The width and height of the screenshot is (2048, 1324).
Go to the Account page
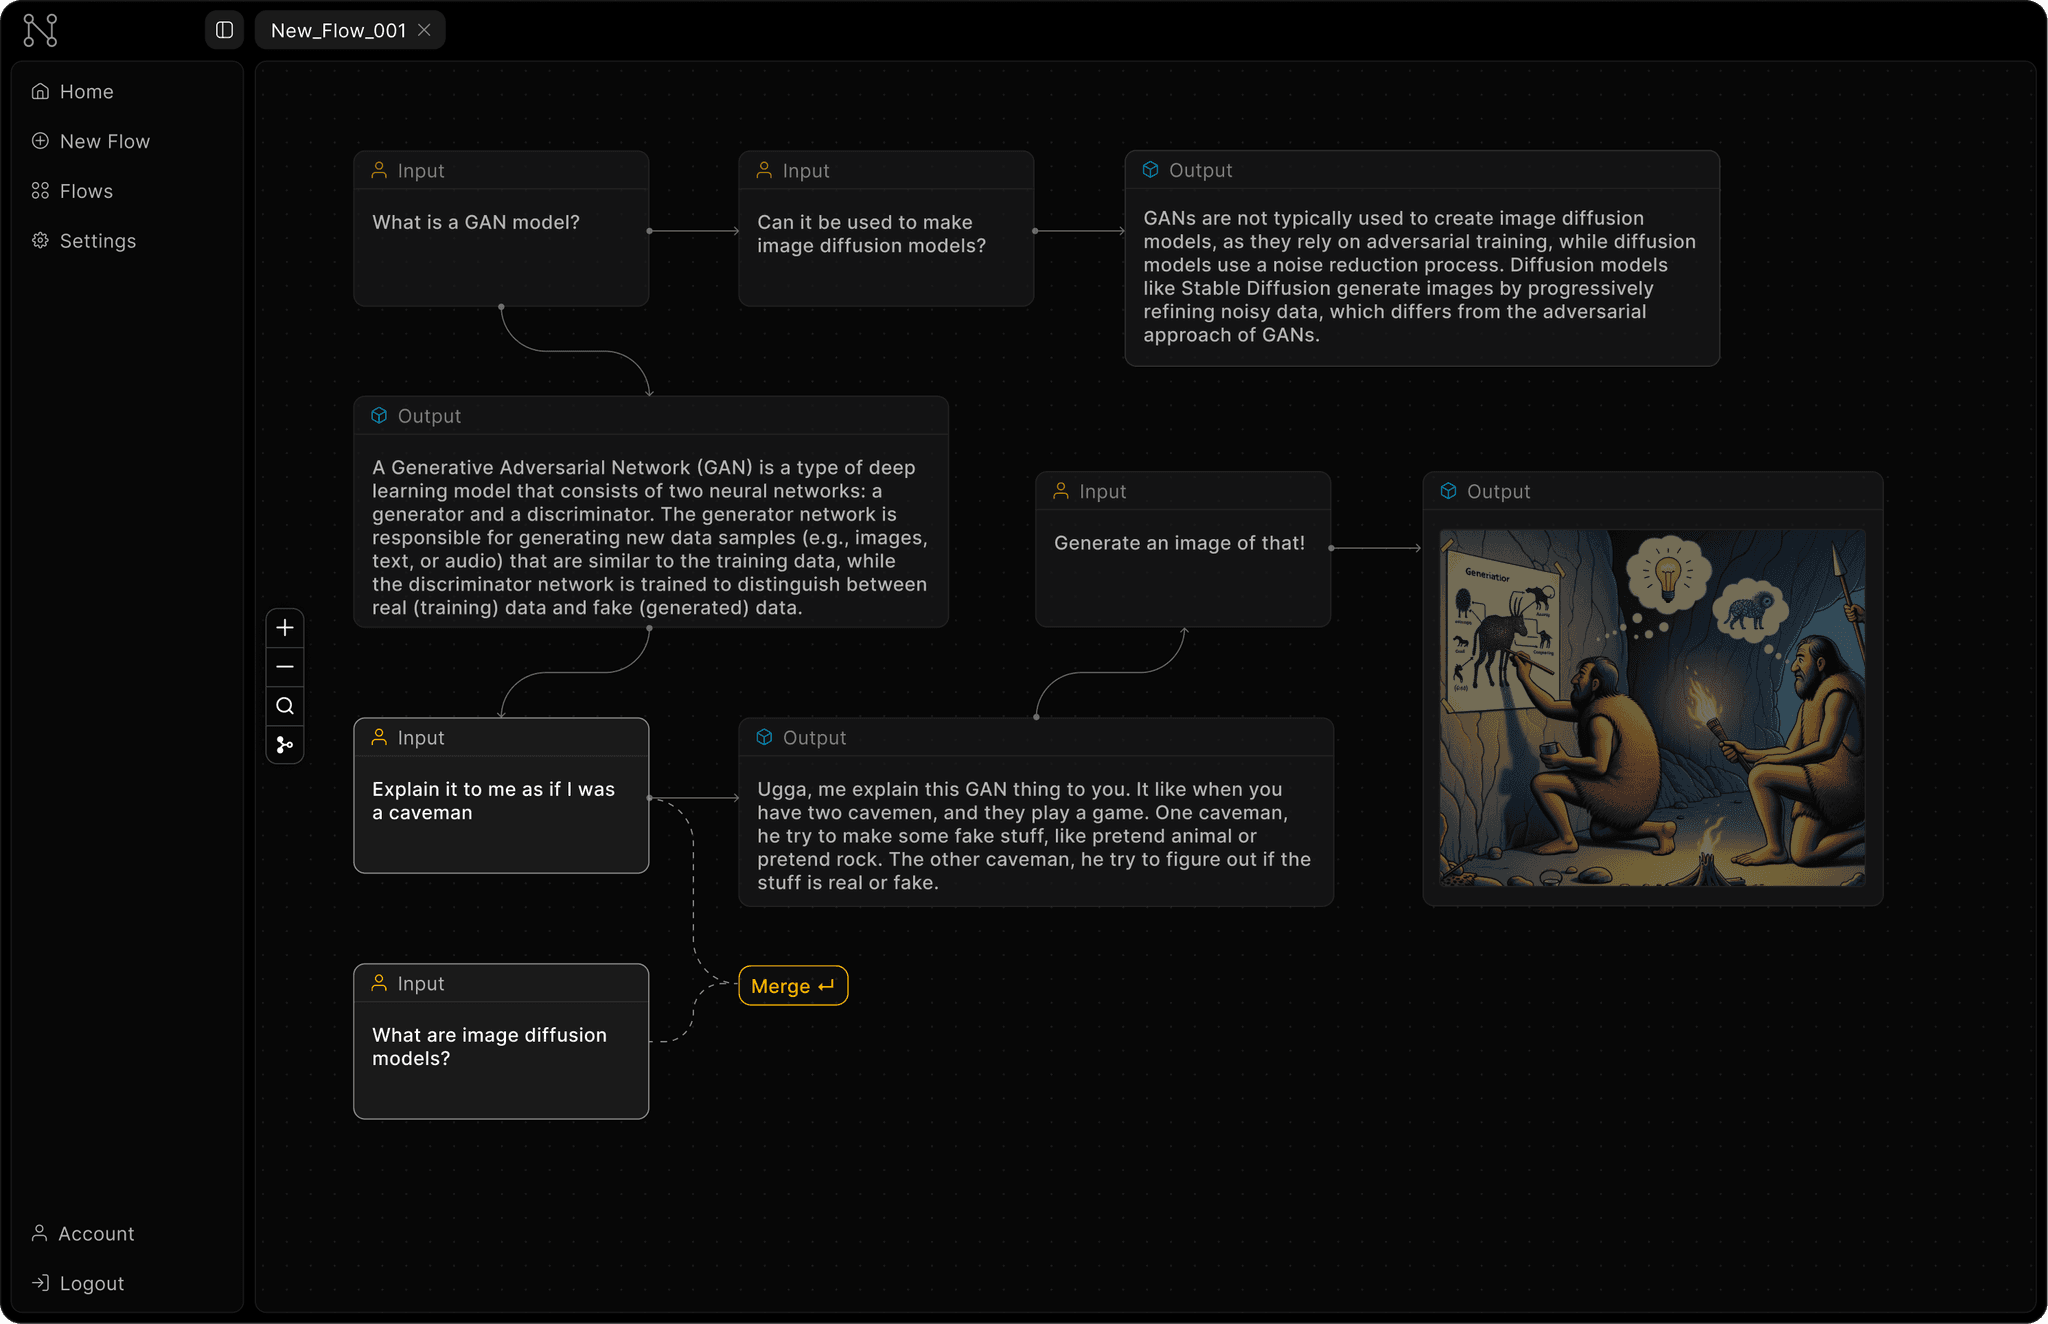[x=96, y=1234]
